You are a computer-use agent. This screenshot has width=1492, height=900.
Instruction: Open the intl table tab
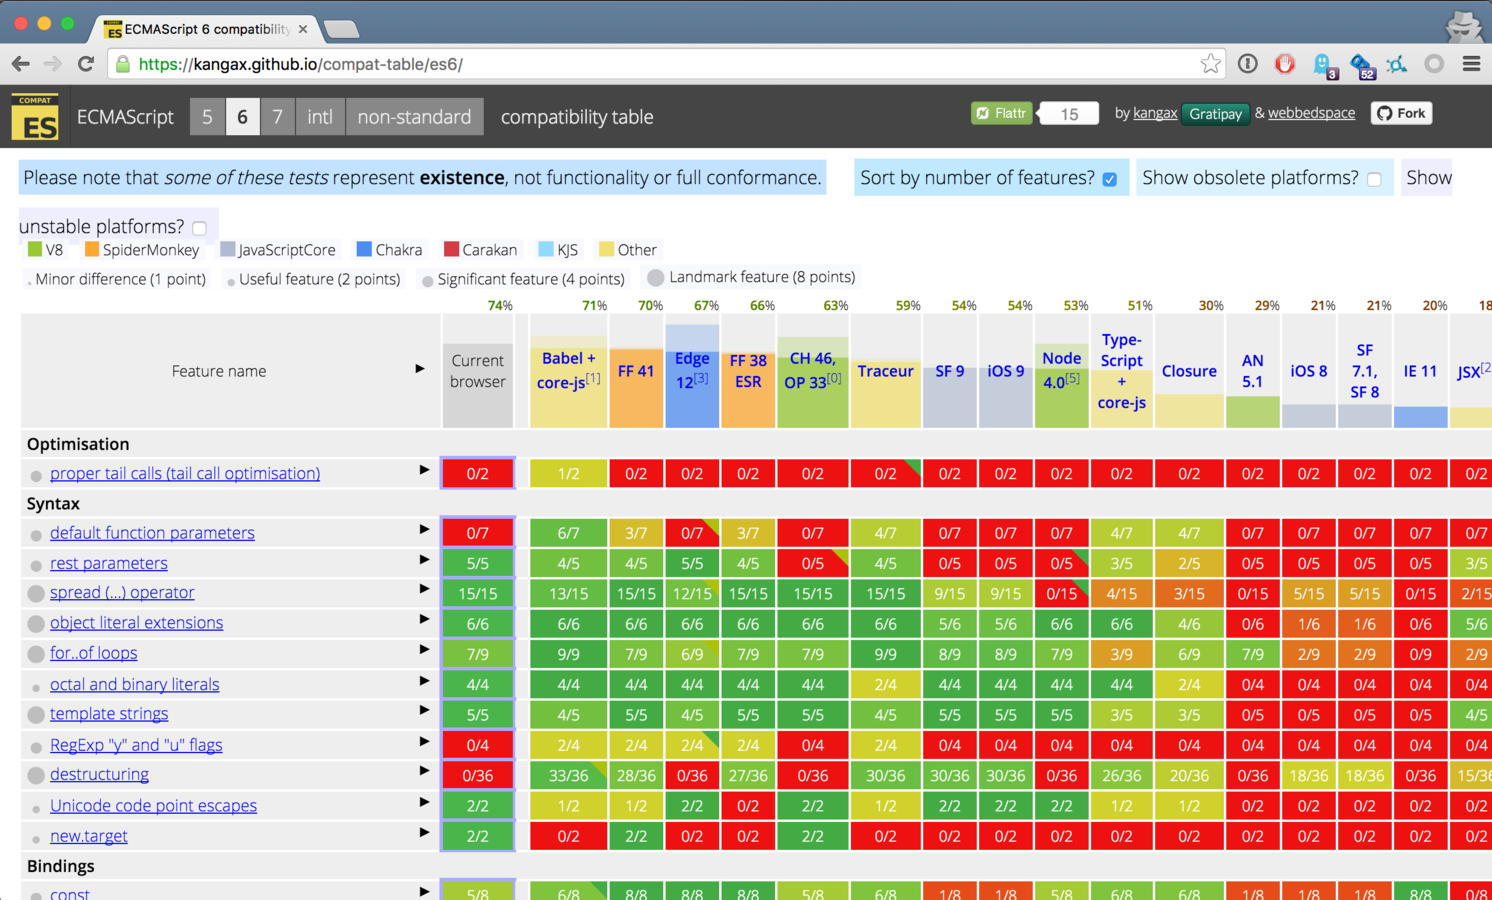320,117
